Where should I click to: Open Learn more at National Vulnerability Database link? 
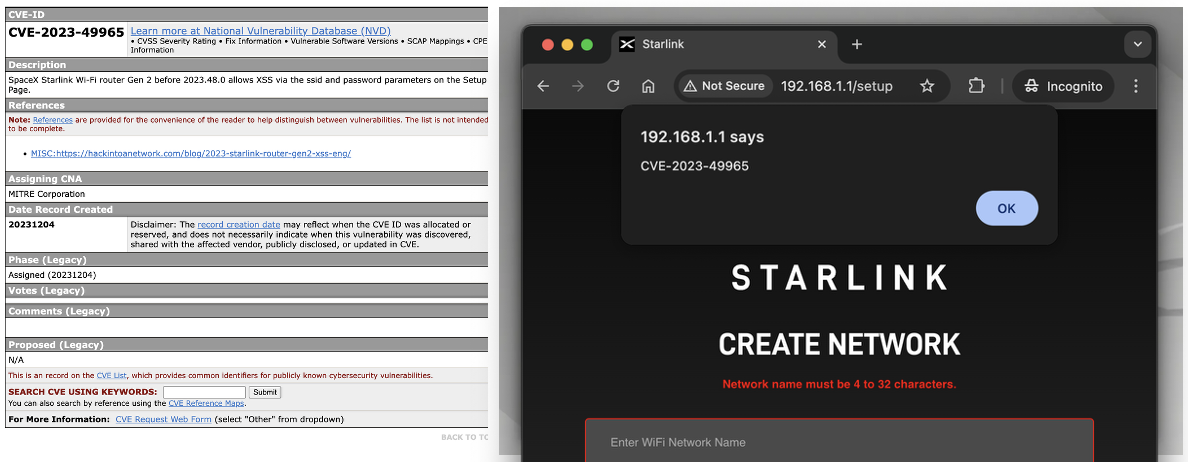pos(260,31)
